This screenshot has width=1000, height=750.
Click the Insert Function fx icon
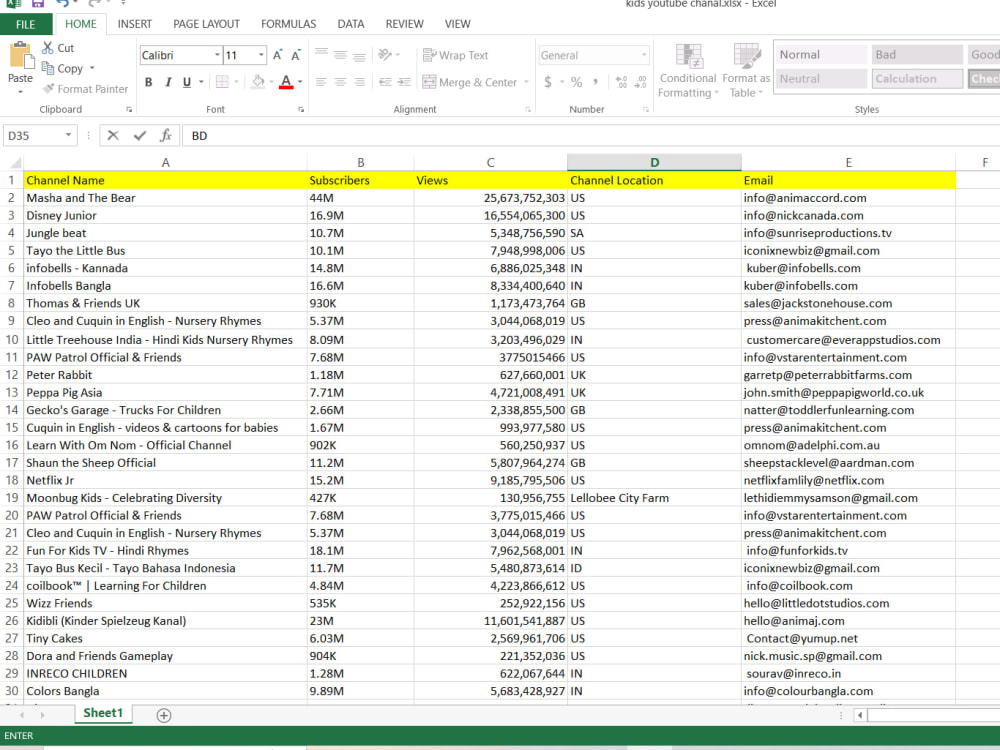[166, 135]
